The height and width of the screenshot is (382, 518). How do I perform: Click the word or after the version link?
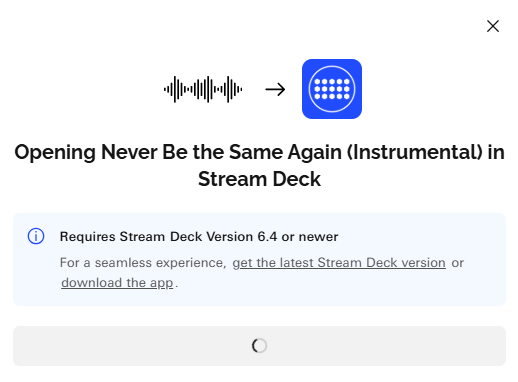pos(457,263)
